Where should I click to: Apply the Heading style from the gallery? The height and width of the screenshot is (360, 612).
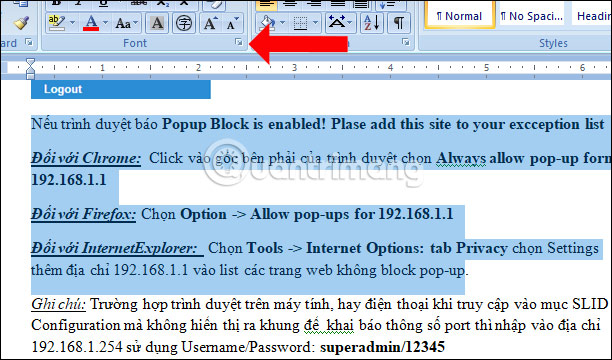[591, 15]
